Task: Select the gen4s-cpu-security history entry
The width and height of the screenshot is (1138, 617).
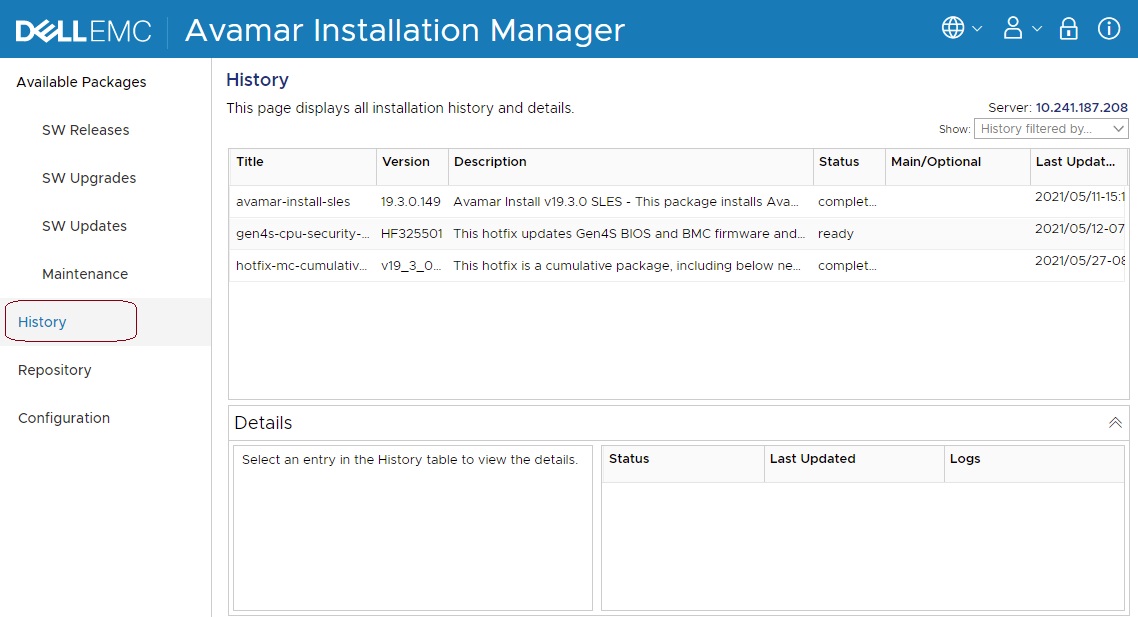Action: coord(303,234)
